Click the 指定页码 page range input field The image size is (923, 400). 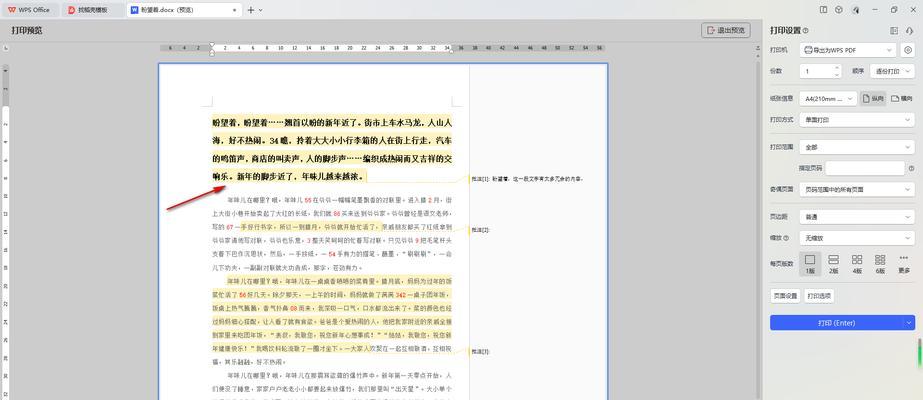[x=864, y=168]
